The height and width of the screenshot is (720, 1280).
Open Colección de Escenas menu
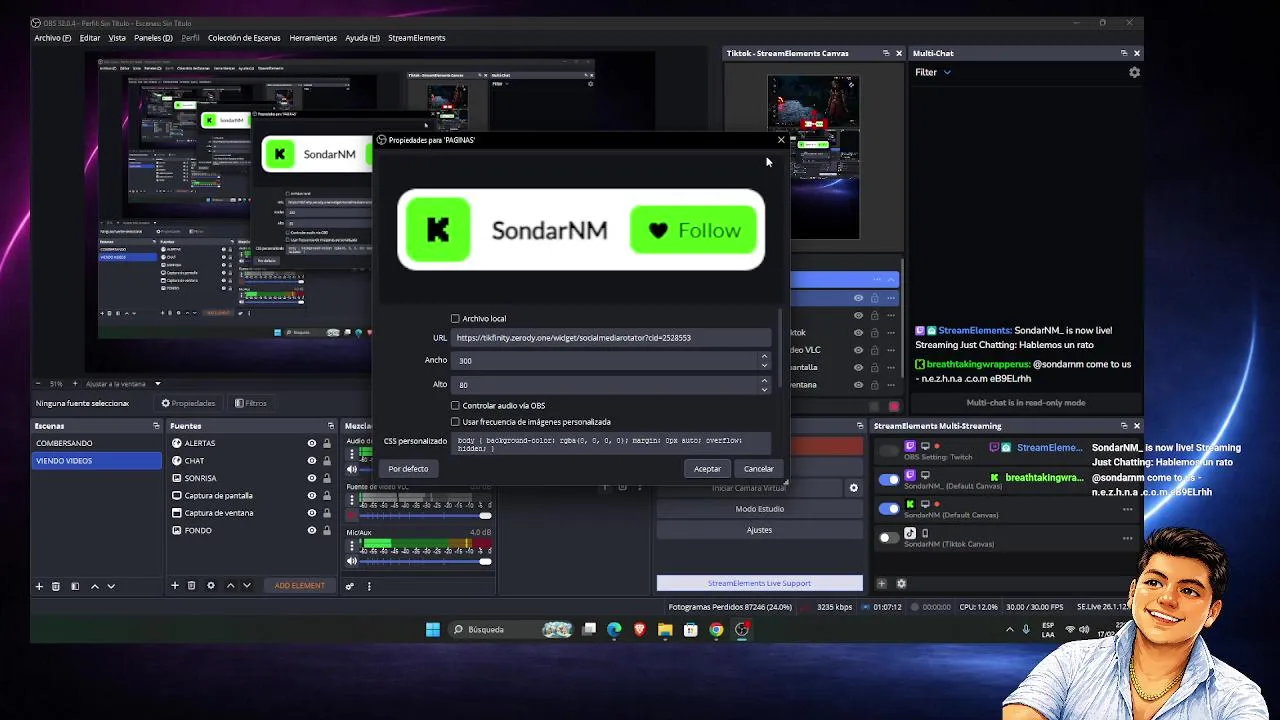tap(244, 38)
